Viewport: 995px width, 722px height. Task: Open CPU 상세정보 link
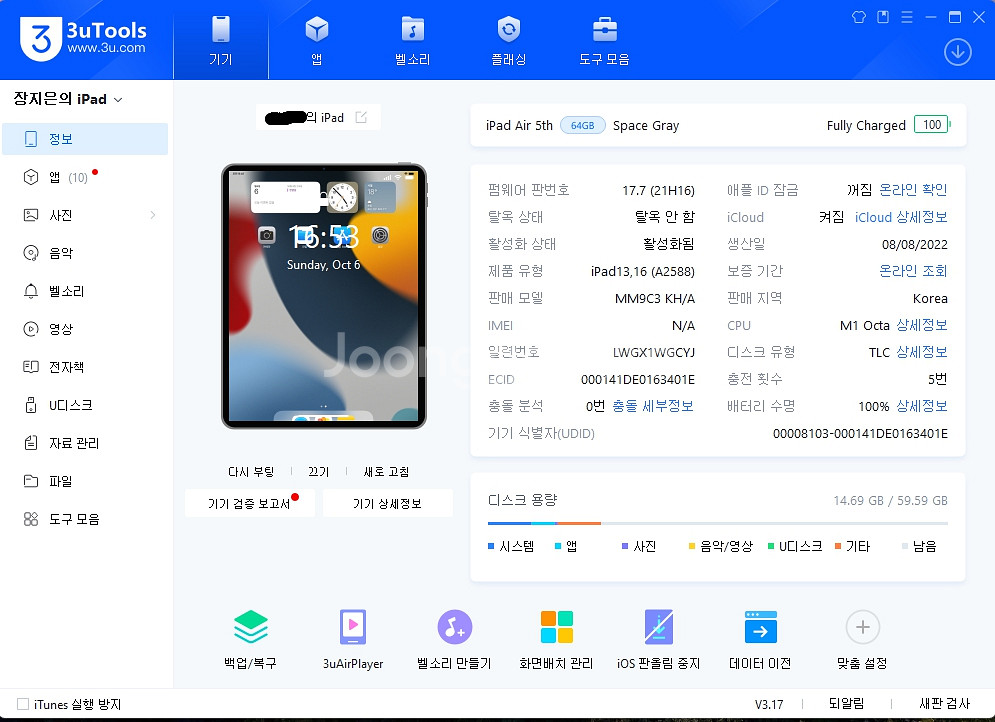tap(922, 325)
